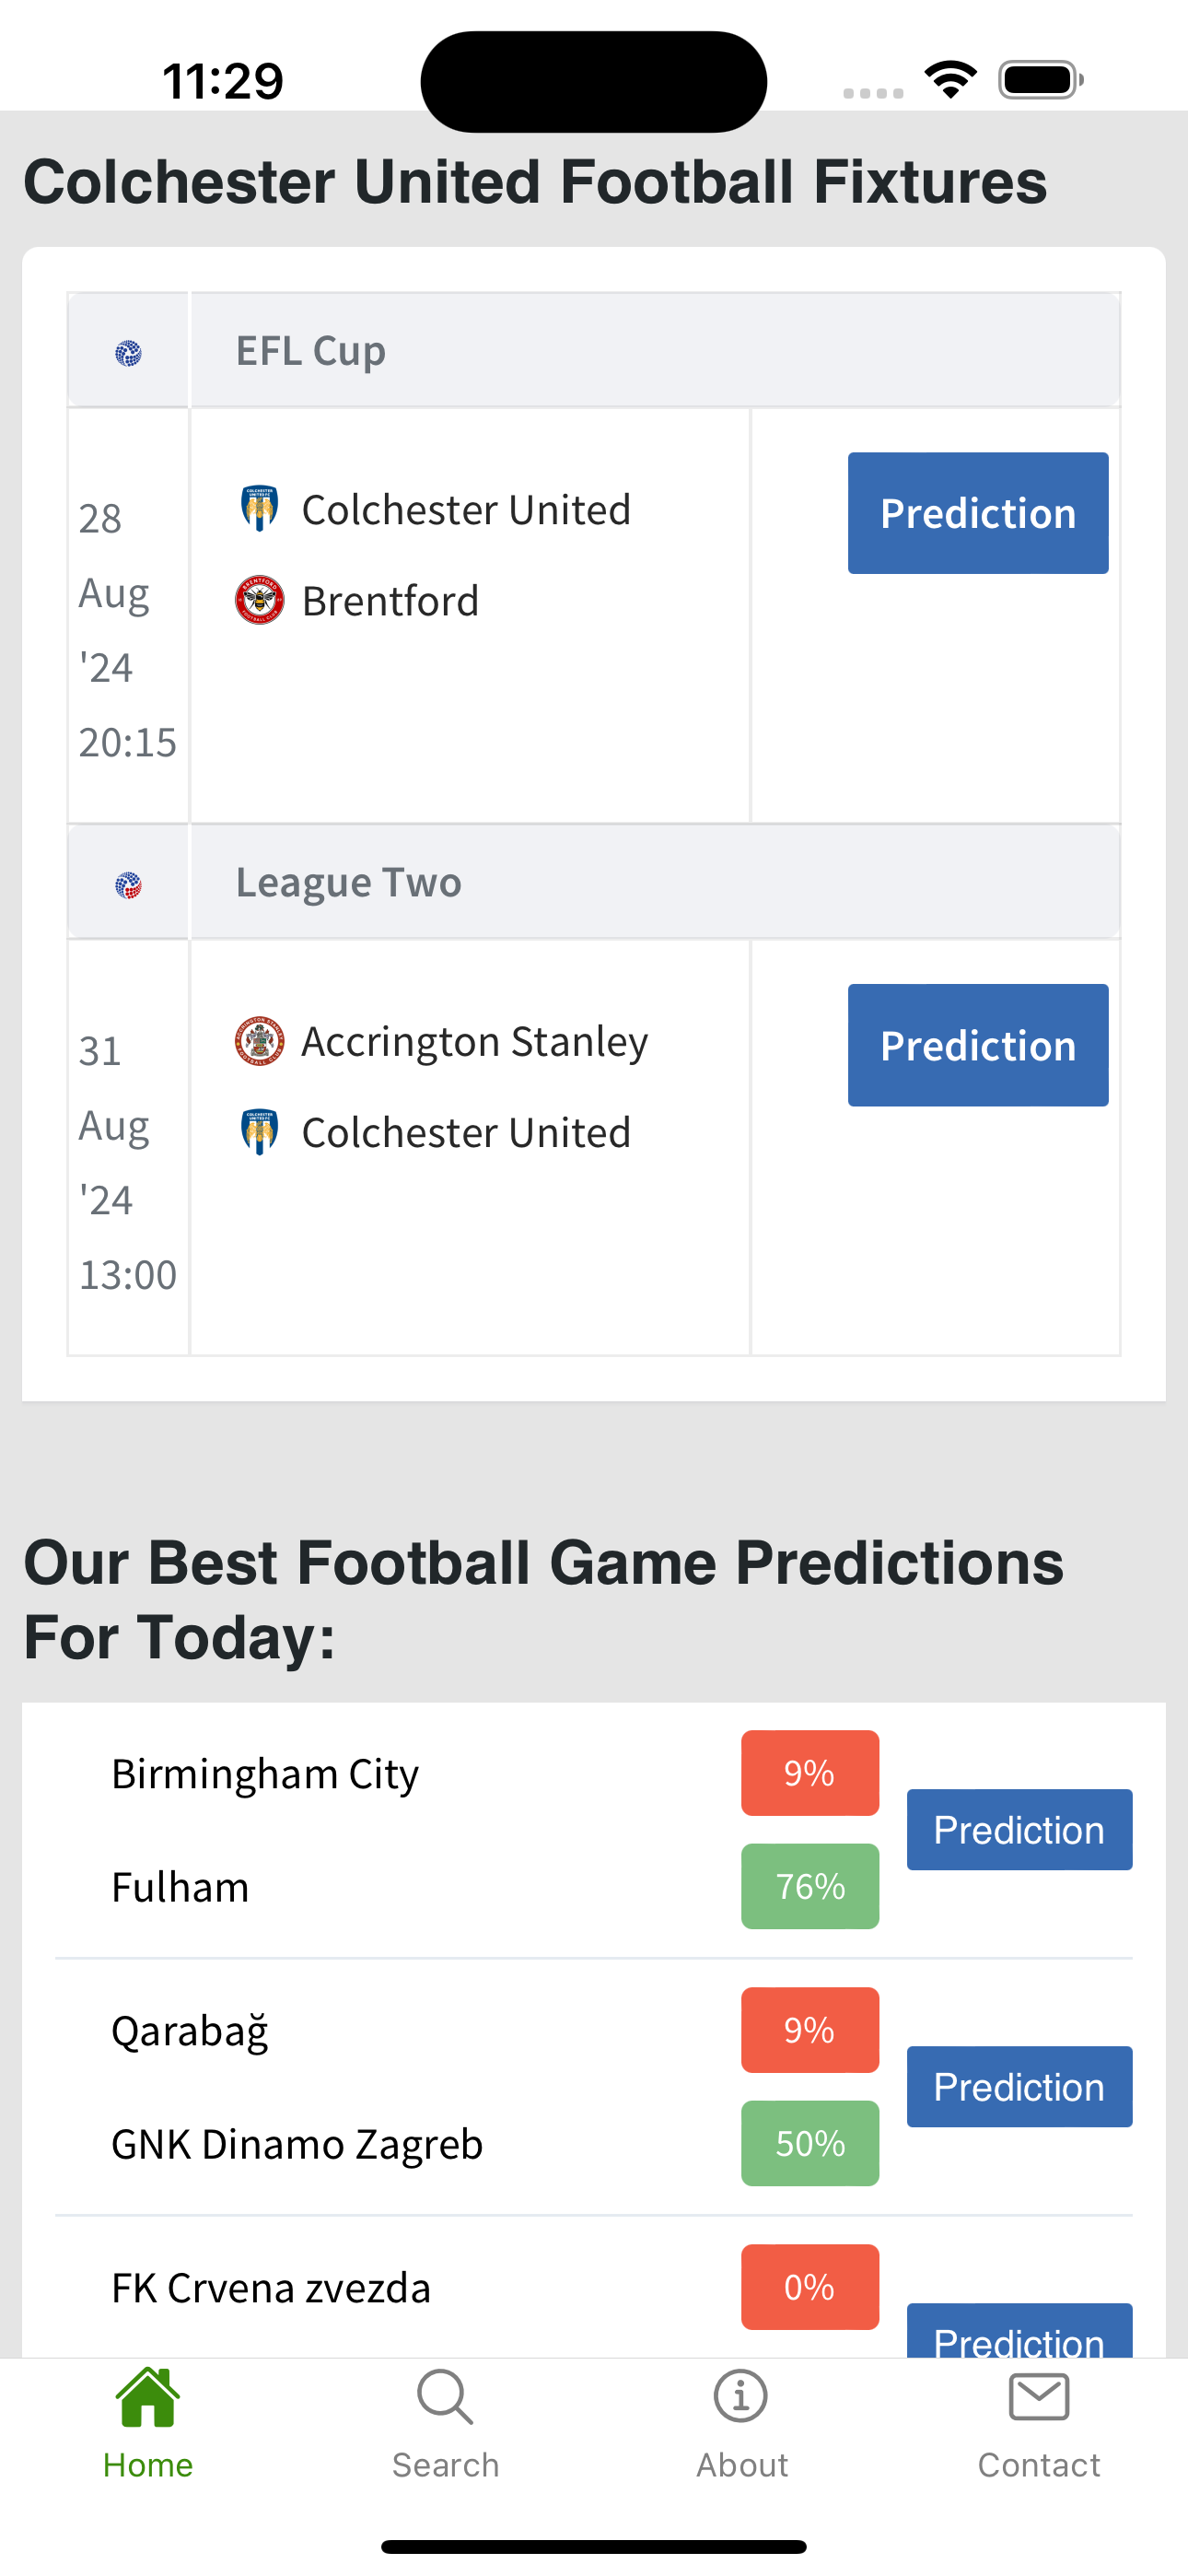
Task: Open Prediction for Colchester United vs Brentford
Action: pyautogui.click(x=978, y=513)
